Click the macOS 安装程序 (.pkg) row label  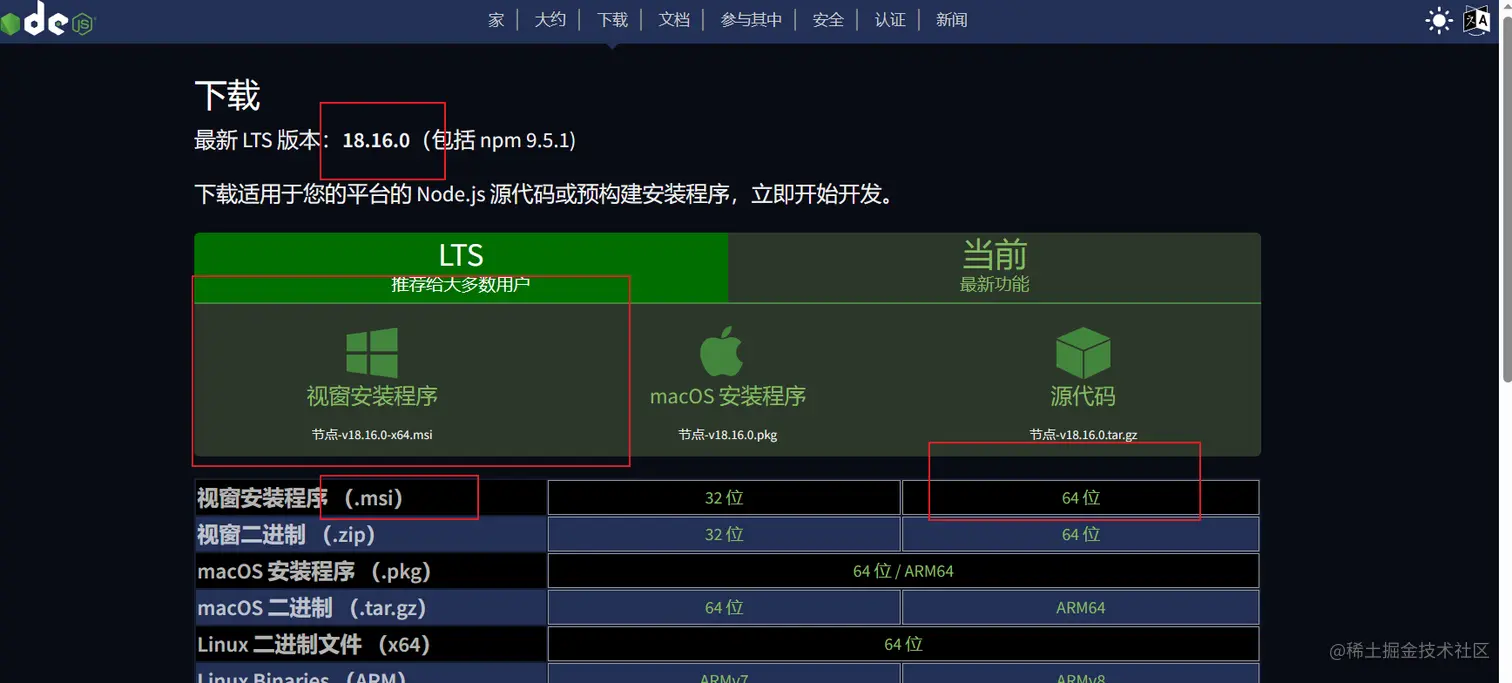coord(314,571)
